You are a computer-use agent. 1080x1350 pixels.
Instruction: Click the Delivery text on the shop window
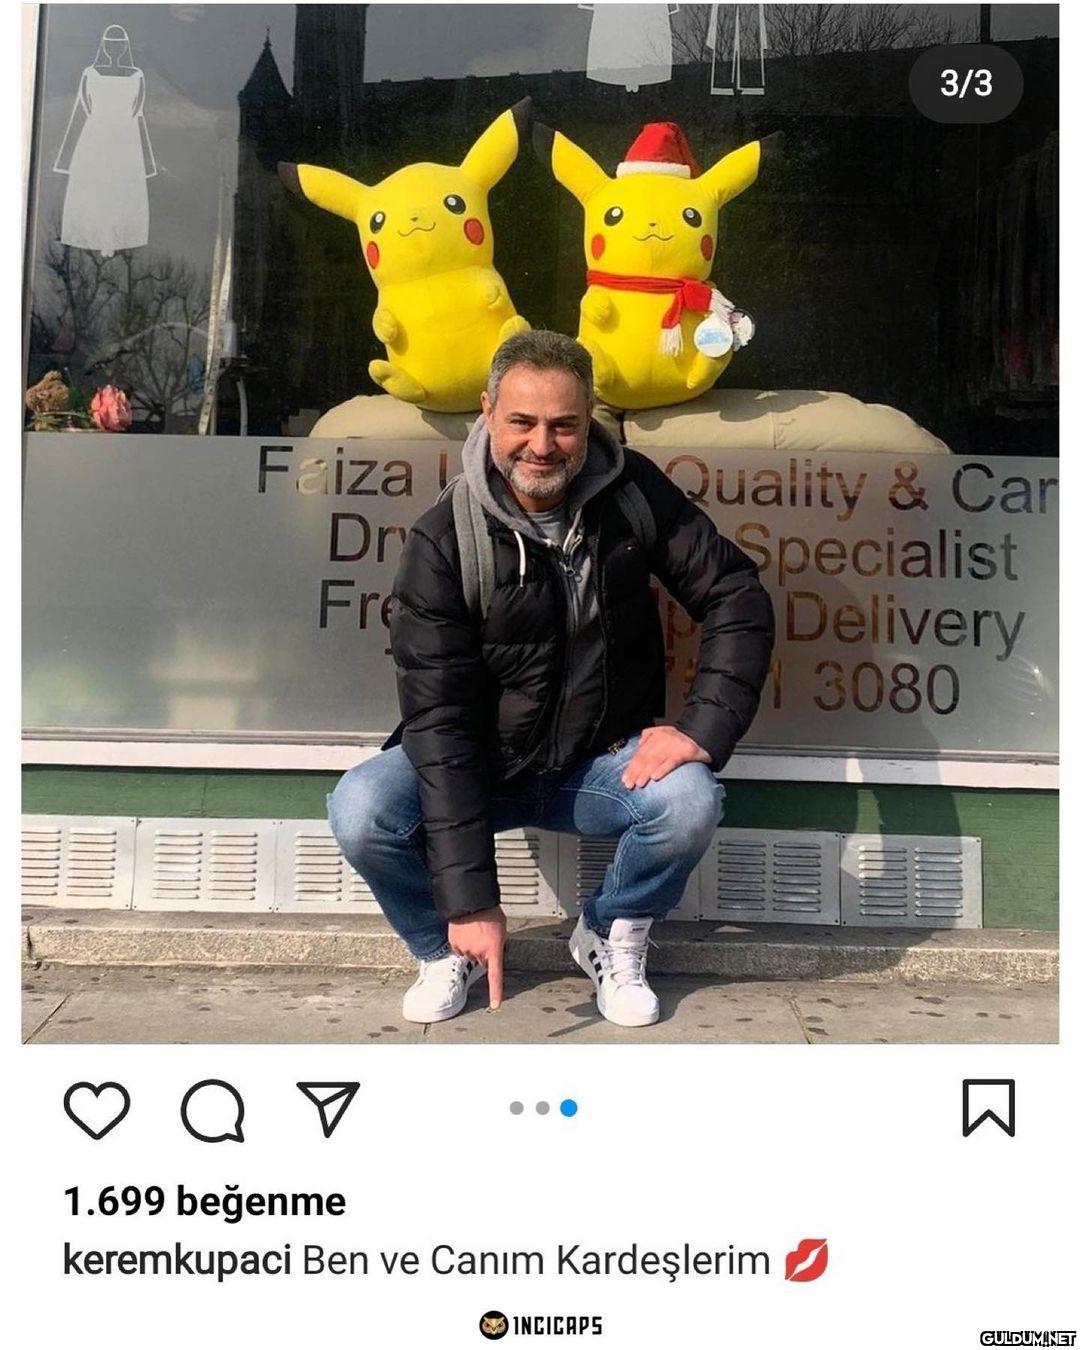pyautogui.click(x=905, y=623)
